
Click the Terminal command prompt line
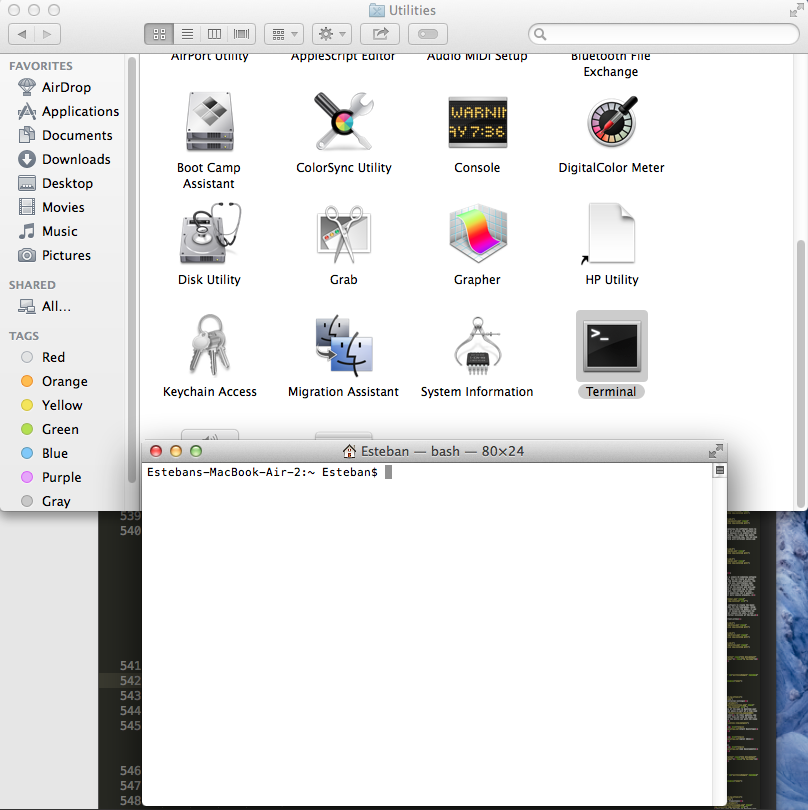click(269, 472)
